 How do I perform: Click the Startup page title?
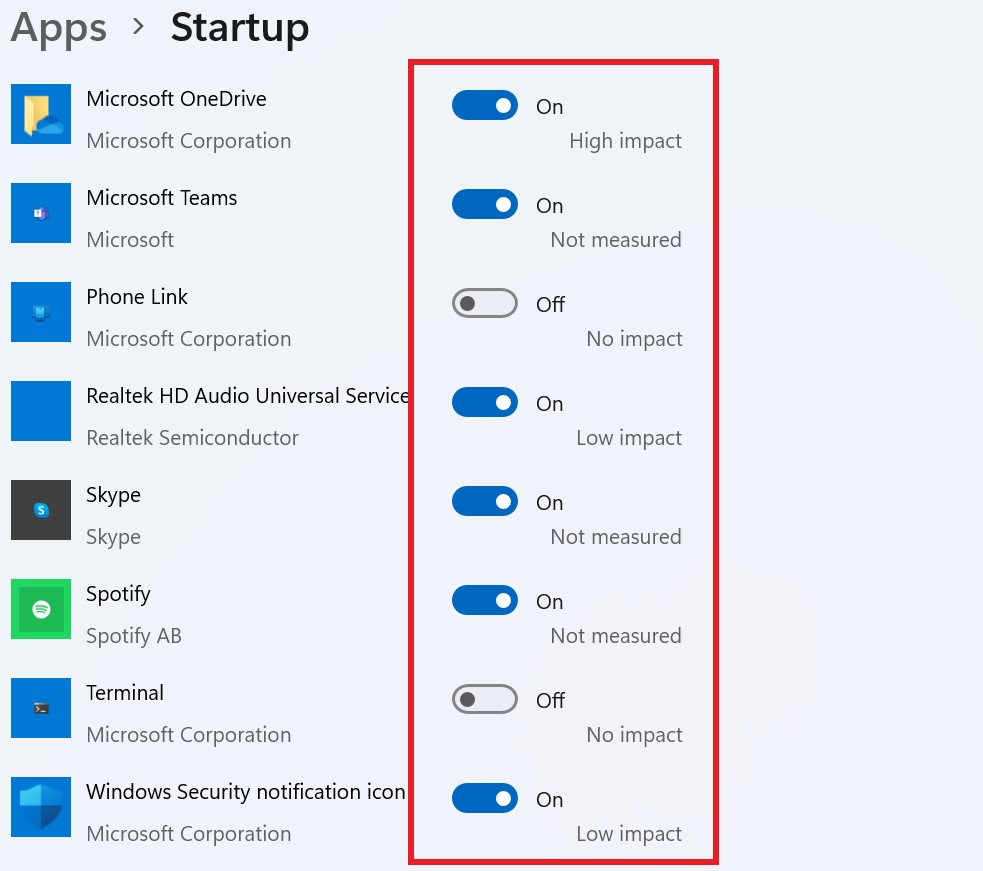[239, 28]
